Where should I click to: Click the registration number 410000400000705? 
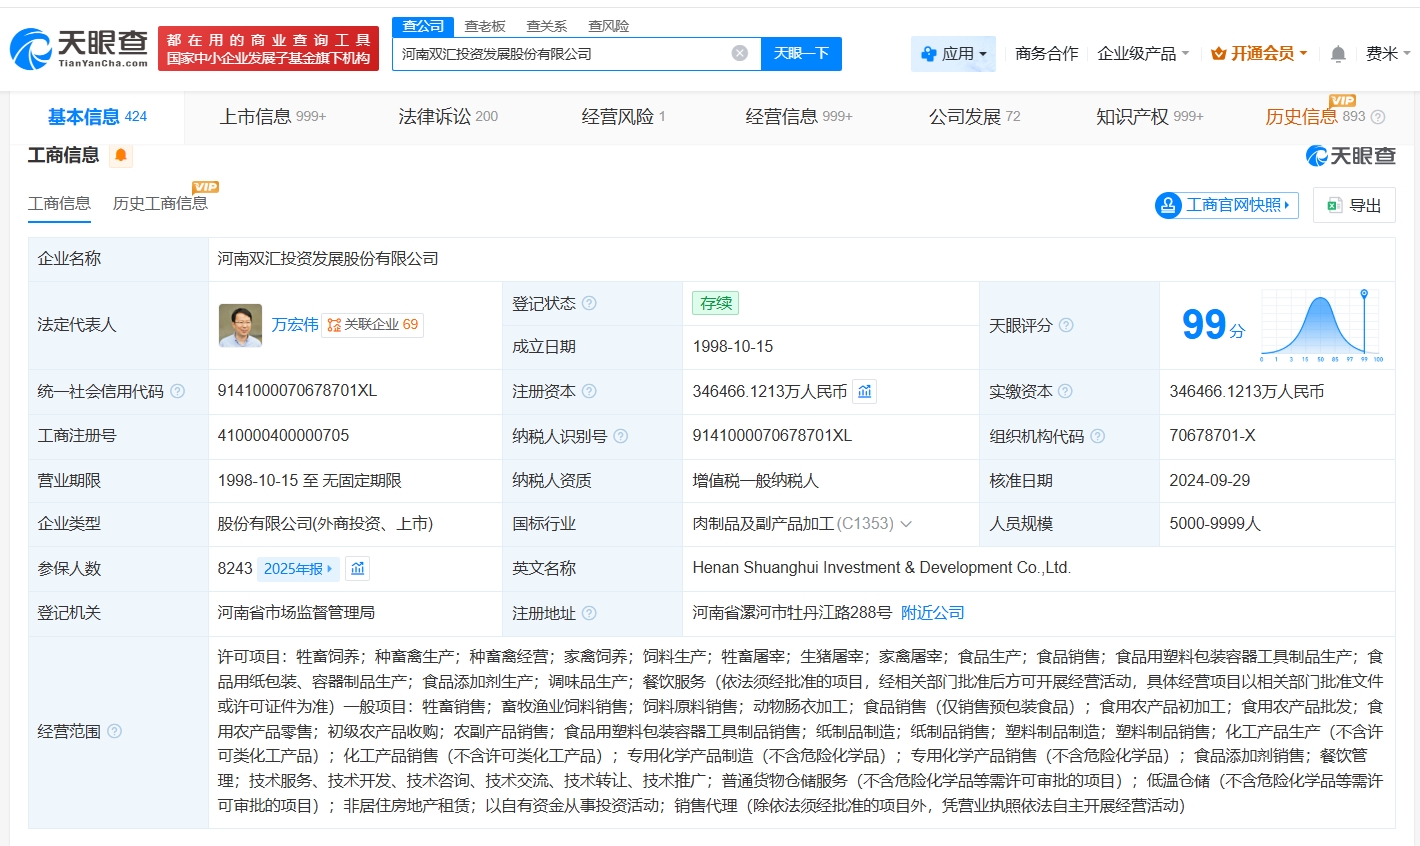coord(284,436)
